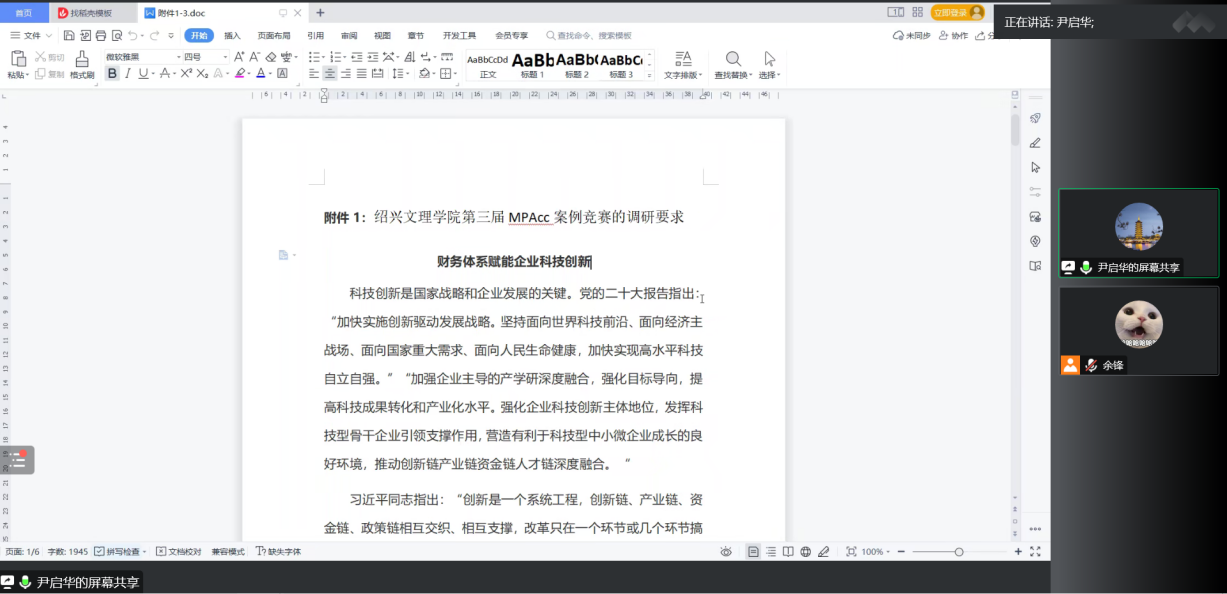Click the highlight color pen swatch
Image resolution: width=1227 pixels, height=594 pixels.
pyautogui.click(x=239, y=73)
